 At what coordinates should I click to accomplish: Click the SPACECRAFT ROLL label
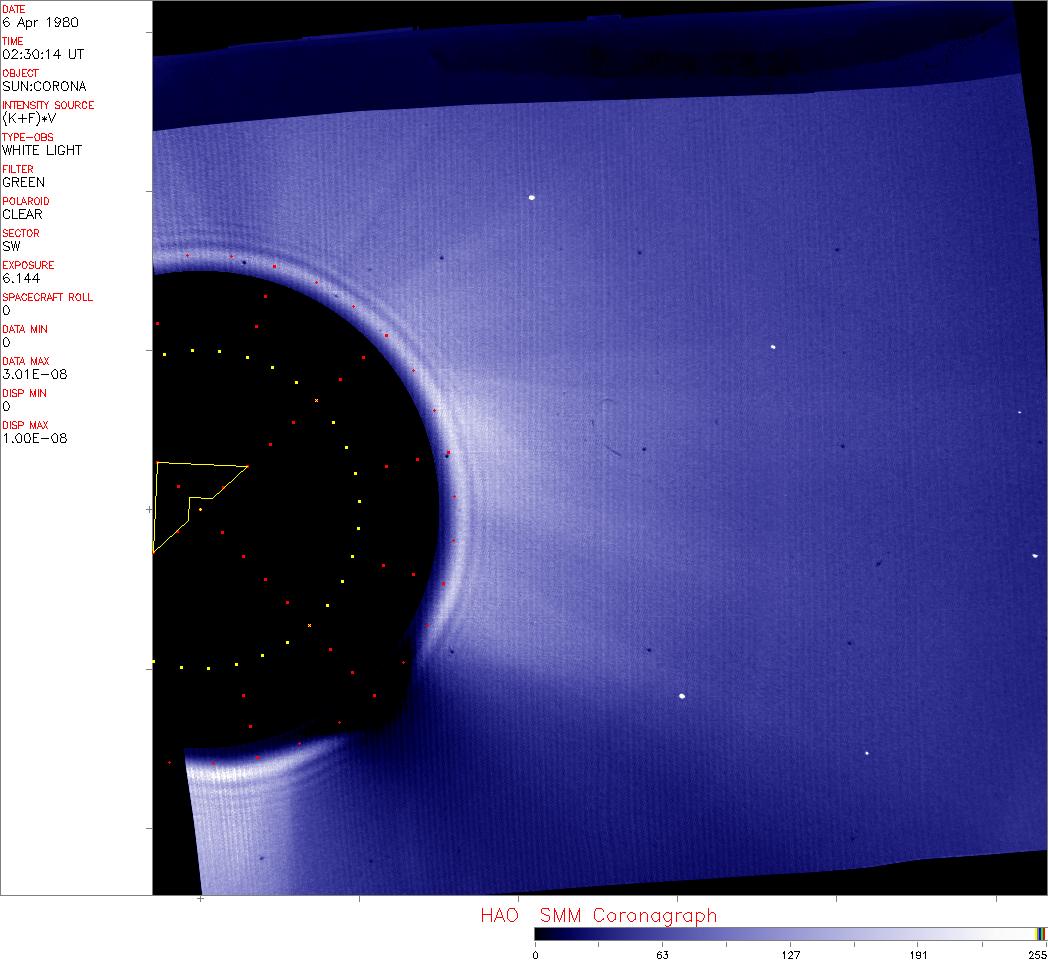[x=48, y=297]
